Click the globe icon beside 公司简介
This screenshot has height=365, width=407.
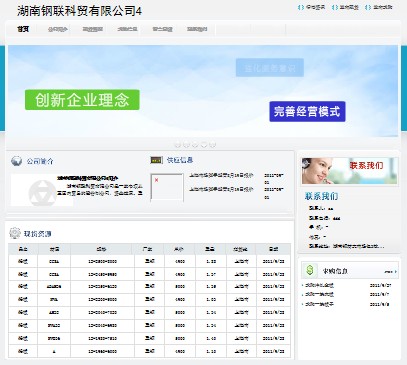[16, 161]
